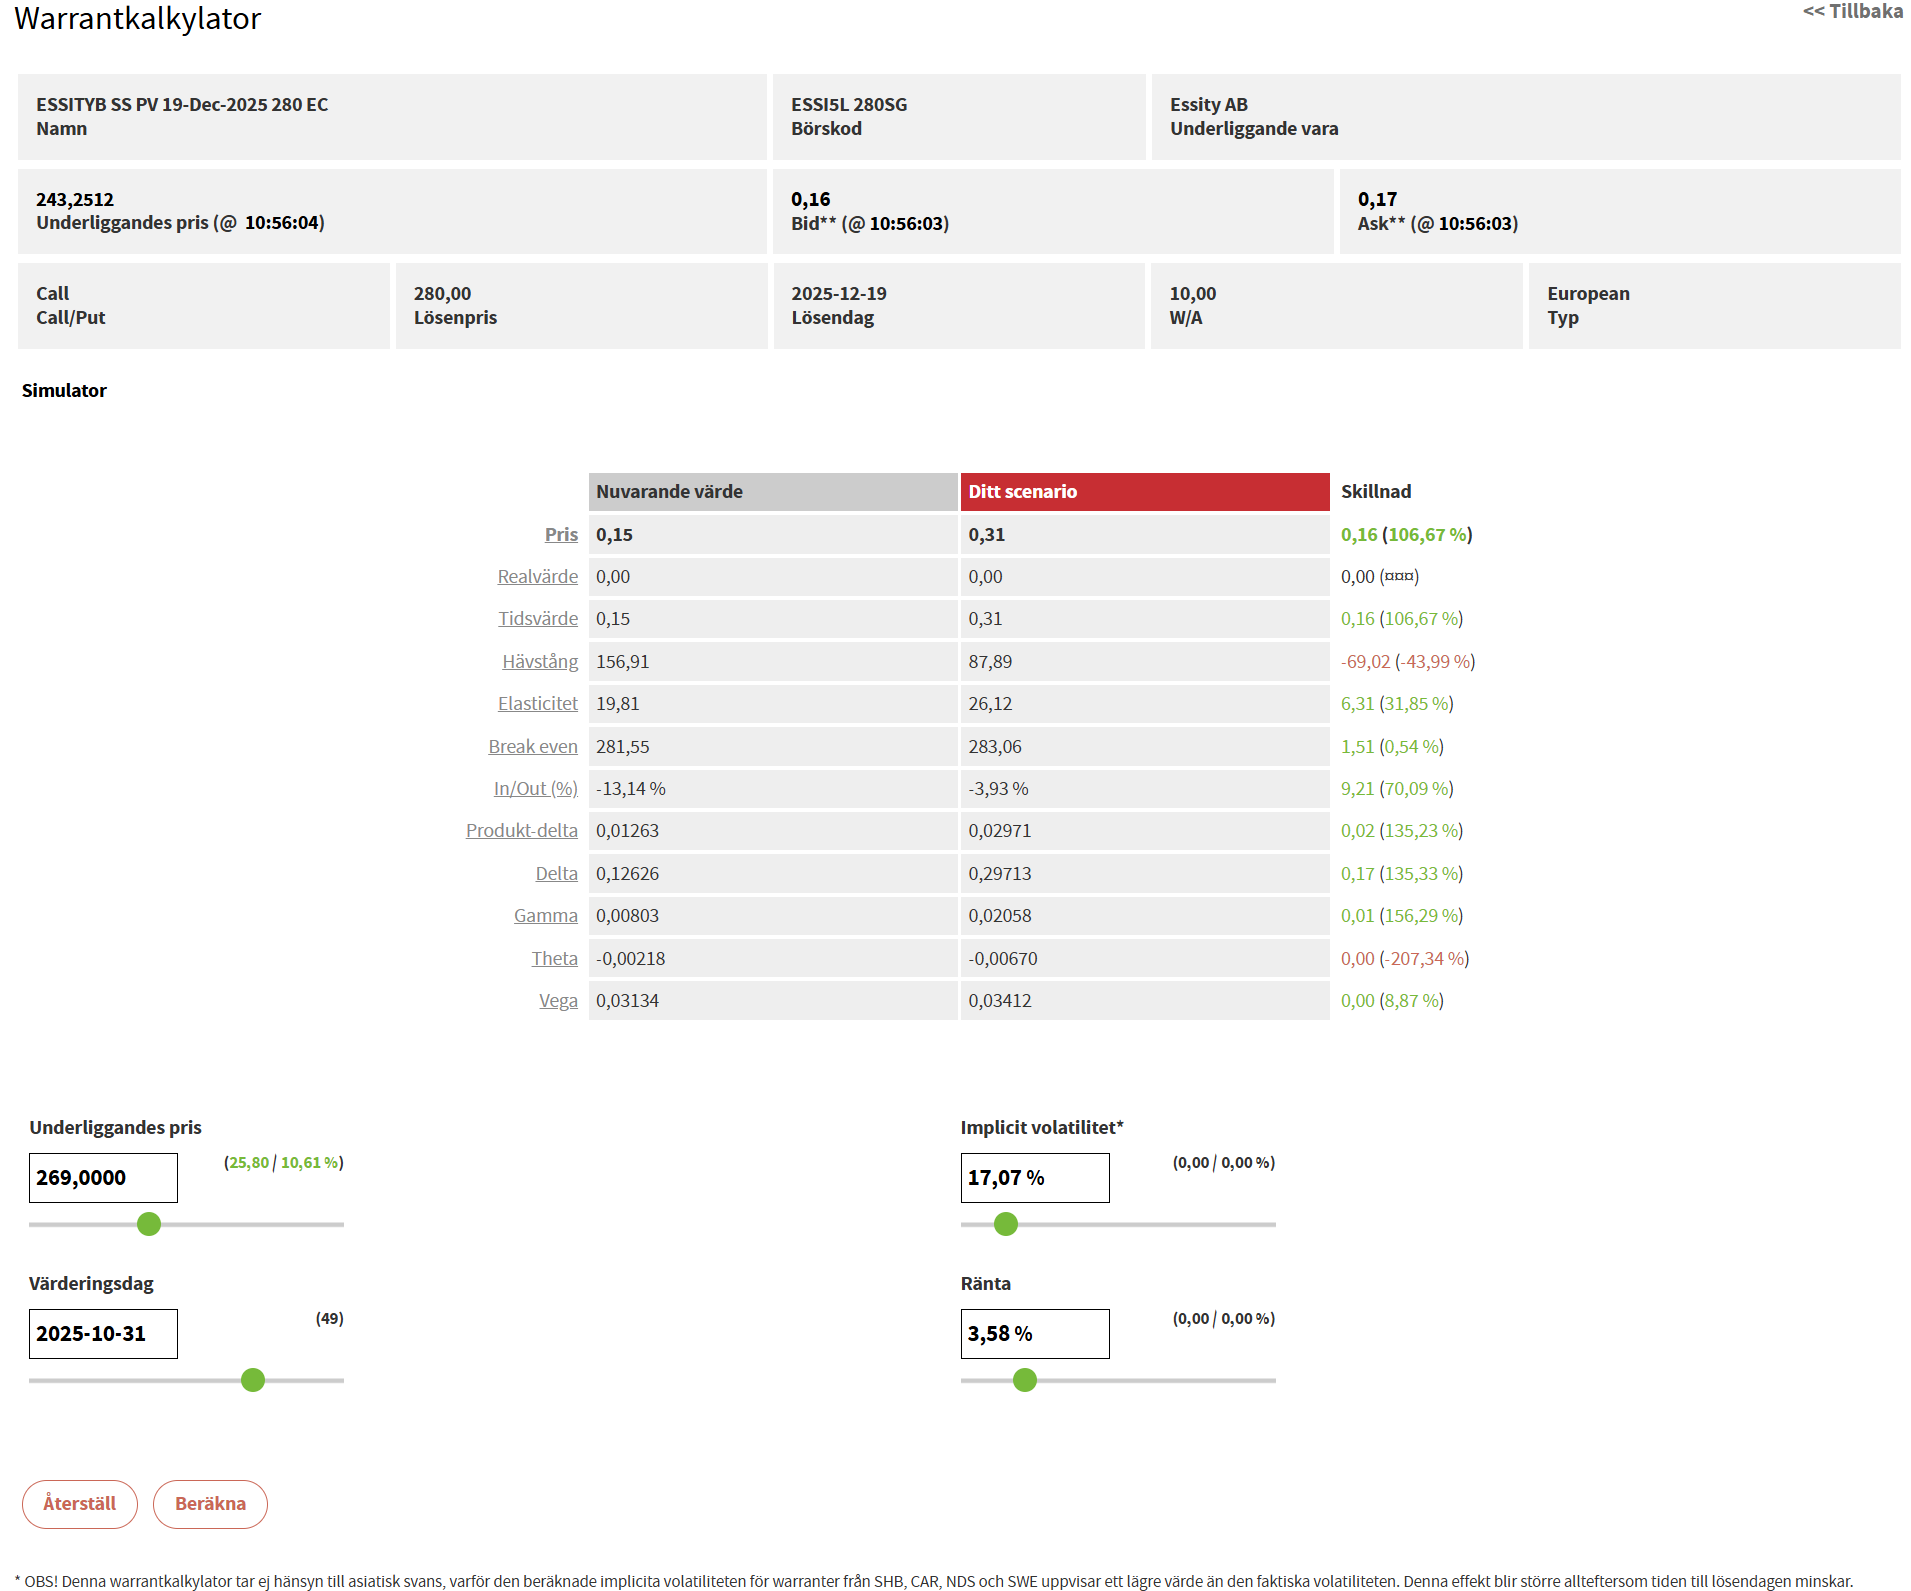Viewport: 1911px width, 1591px height.
Task: Select scenario In/Out value -3,93 %
Action: point(998,788)
